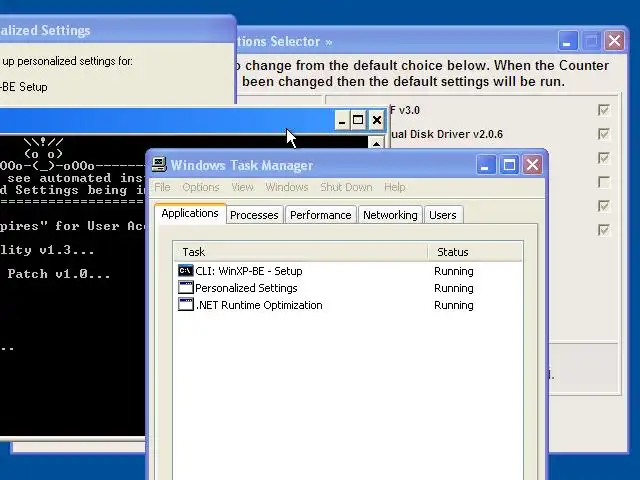
Task: Click the Windows Task Manager title text
Action: 242,165
